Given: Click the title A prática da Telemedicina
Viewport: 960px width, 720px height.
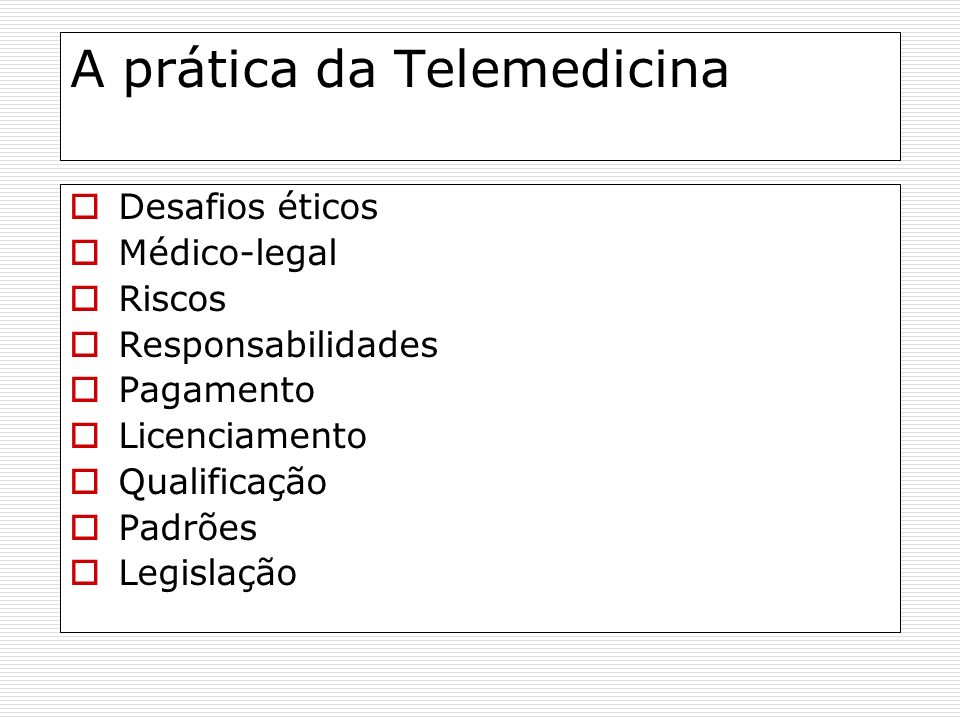Looking at the screenshot, I should [400, 70].
